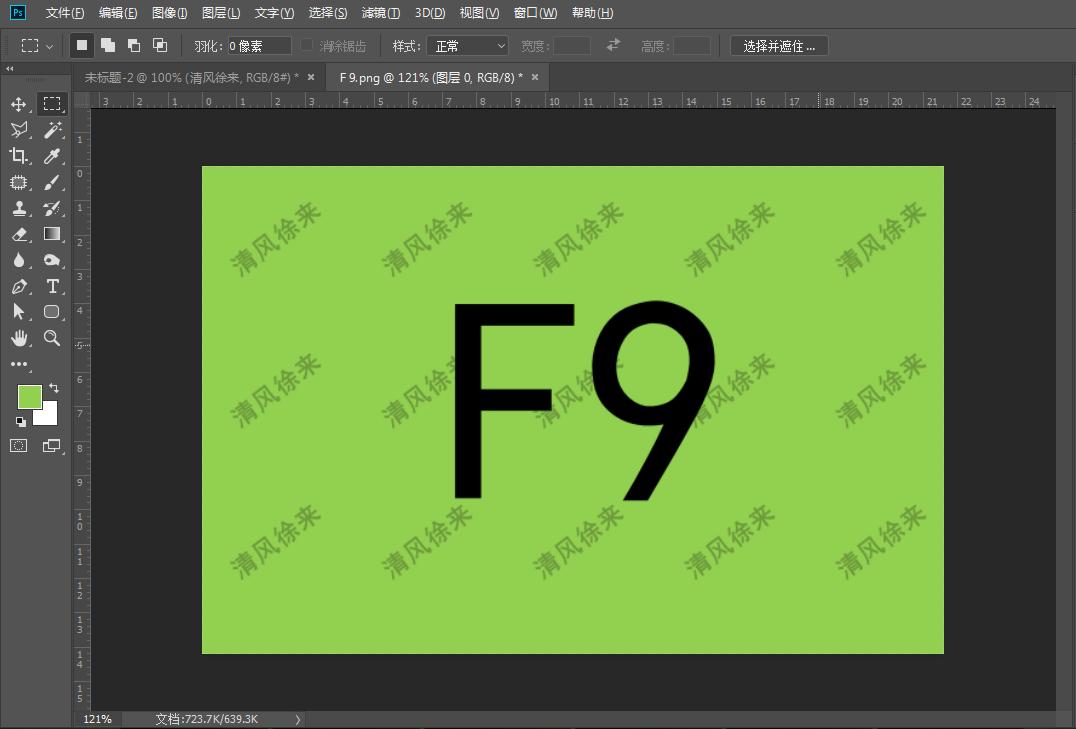
Task: Select the Polygonal Lasso tool
Action: tap(19, 130)
